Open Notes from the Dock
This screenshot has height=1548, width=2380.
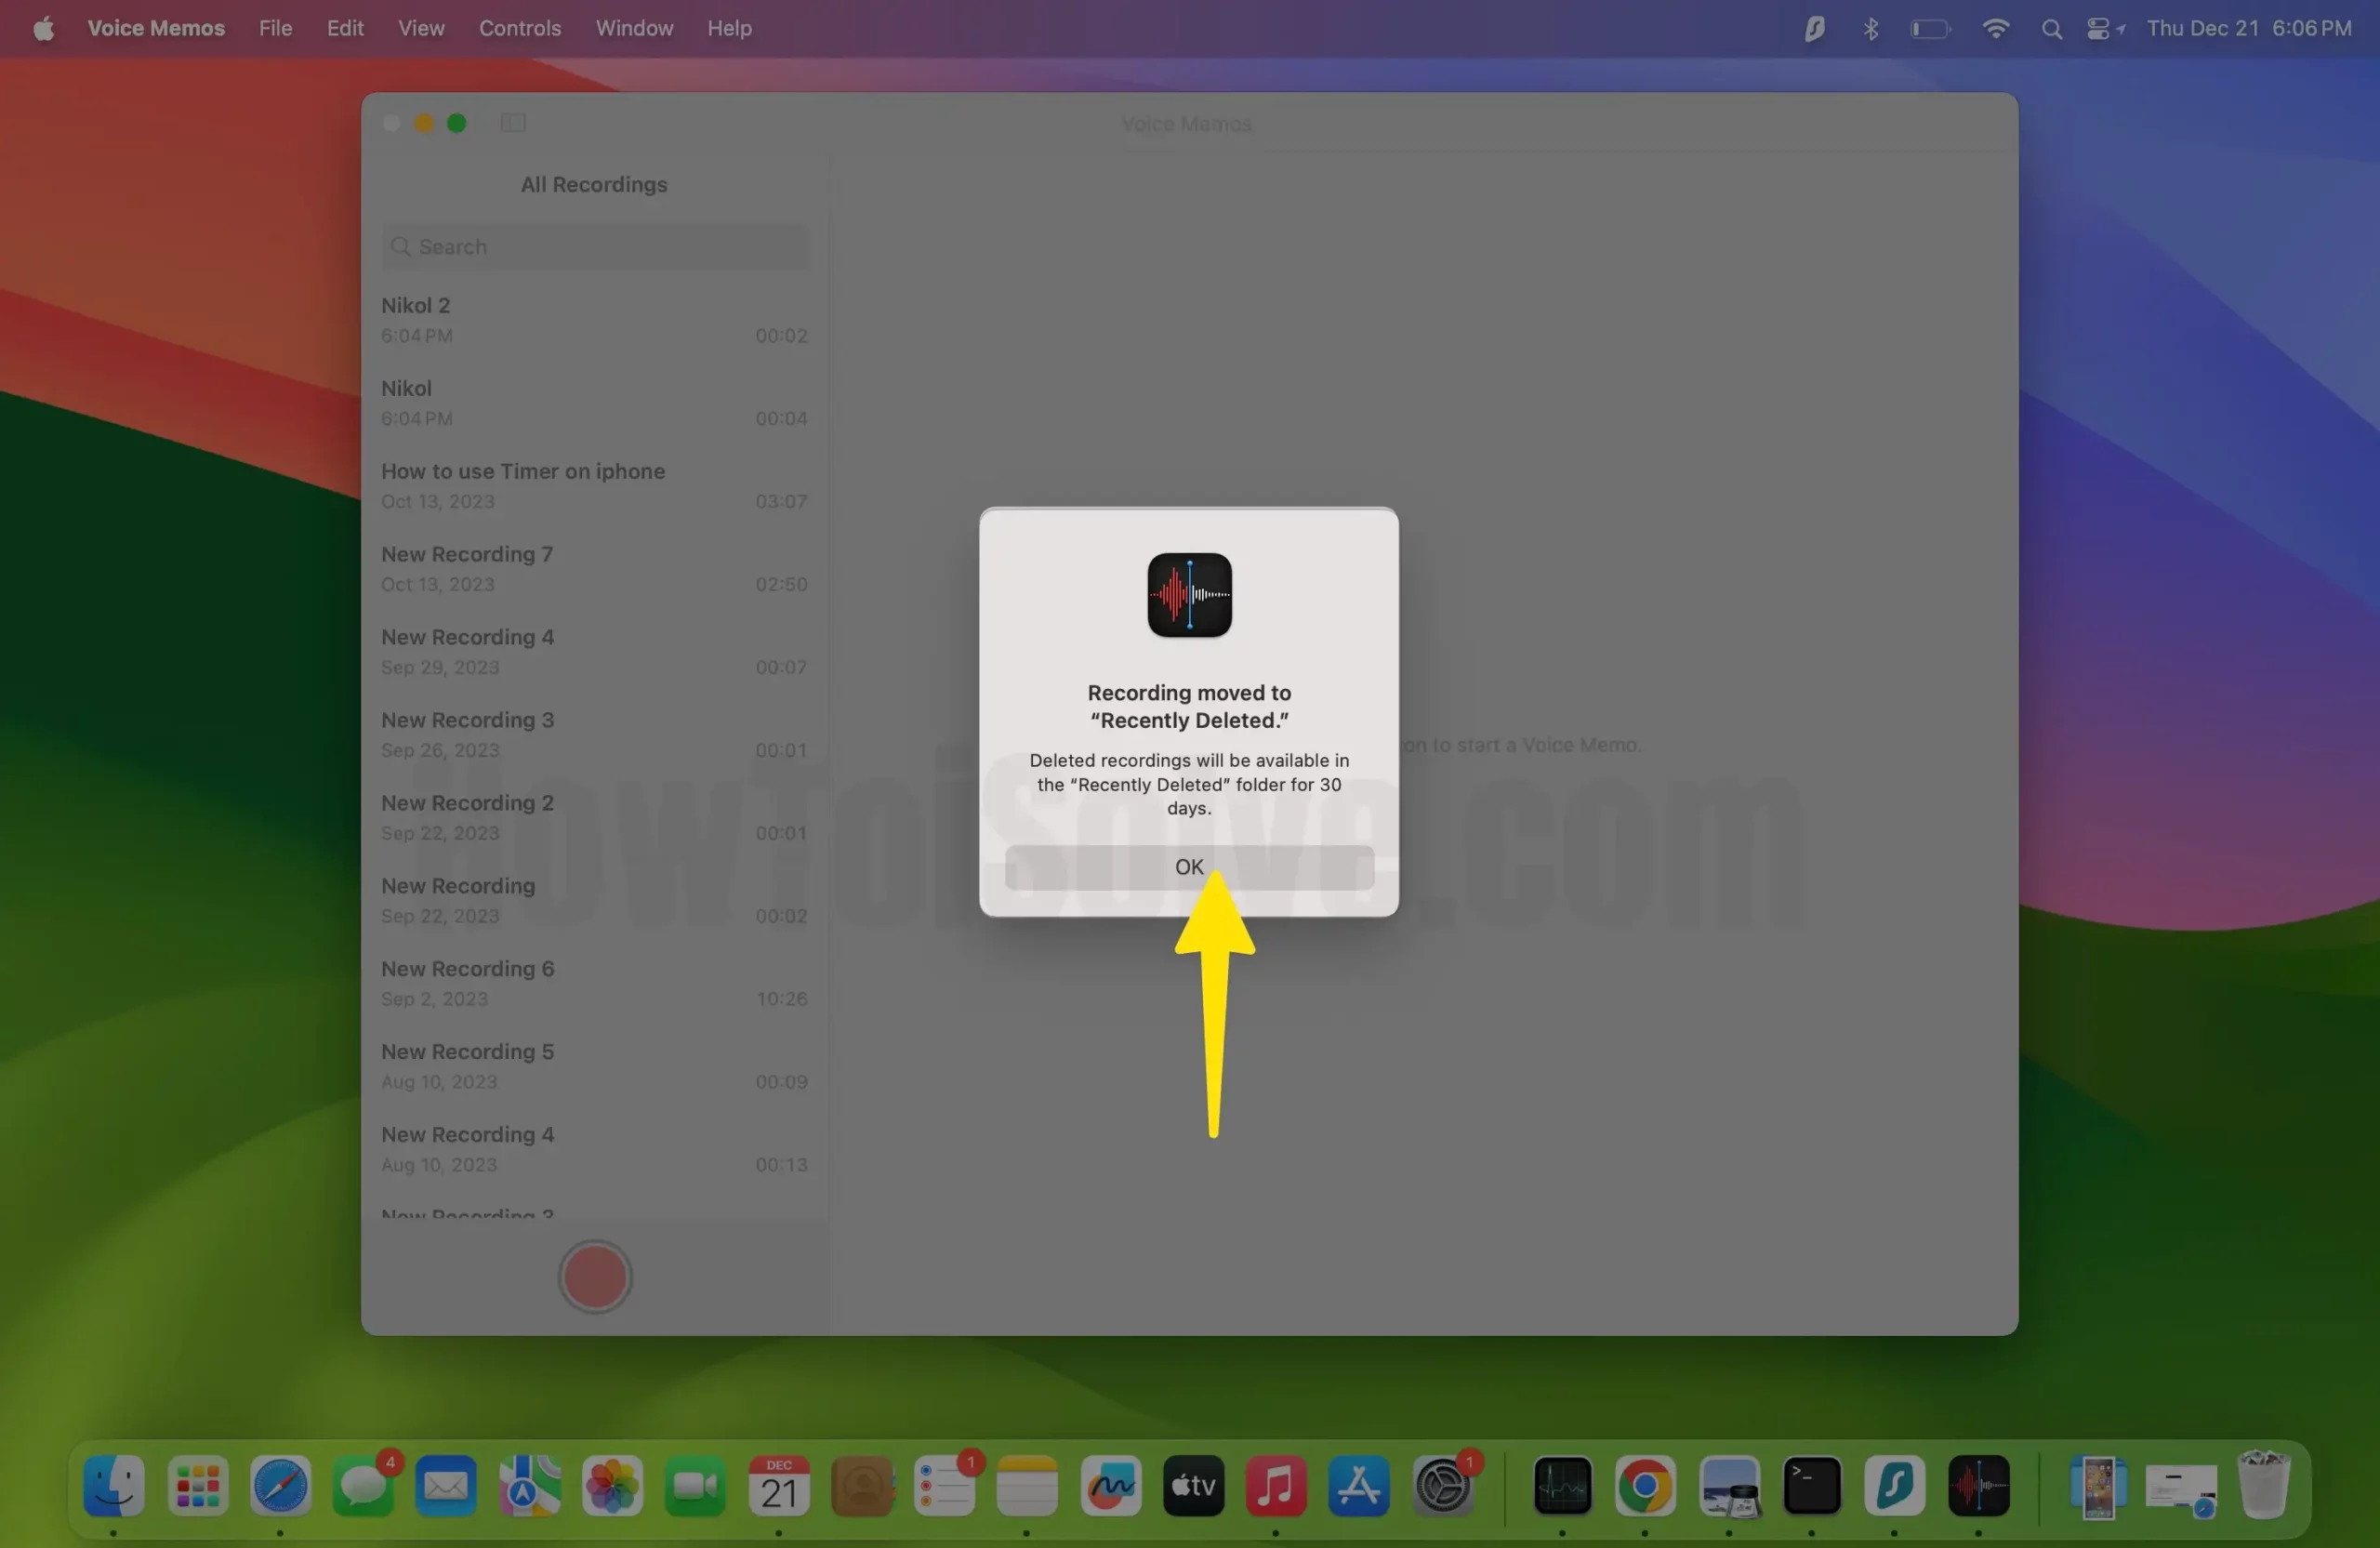(1027, 1485)
